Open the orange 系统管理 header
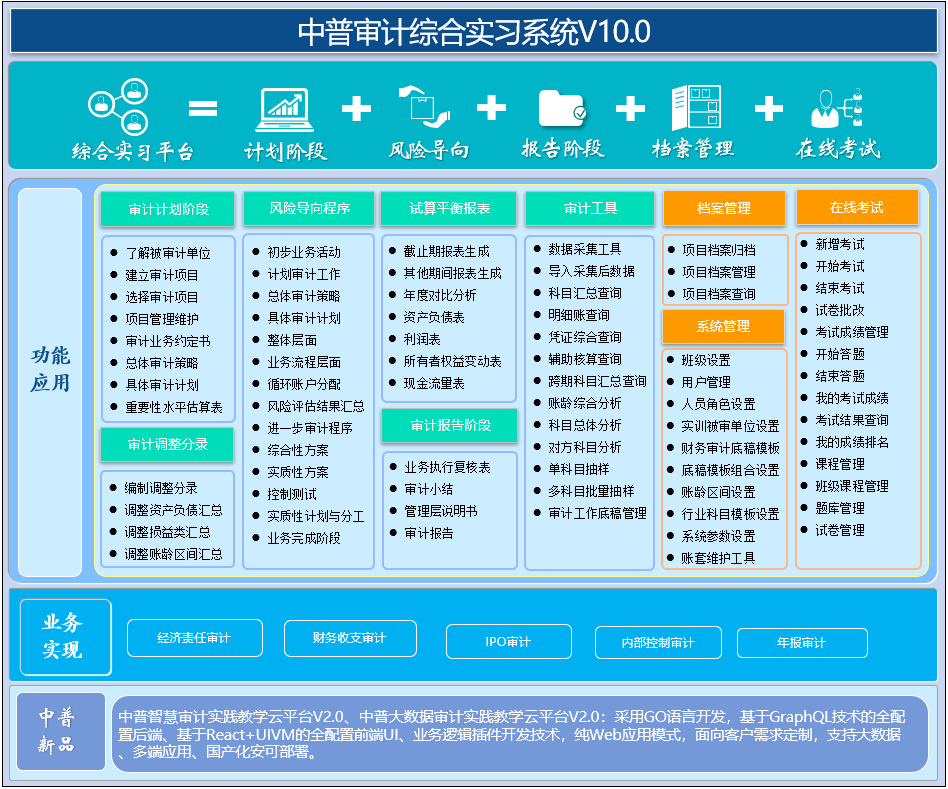The image size is (948, 789). click(723, 326)
